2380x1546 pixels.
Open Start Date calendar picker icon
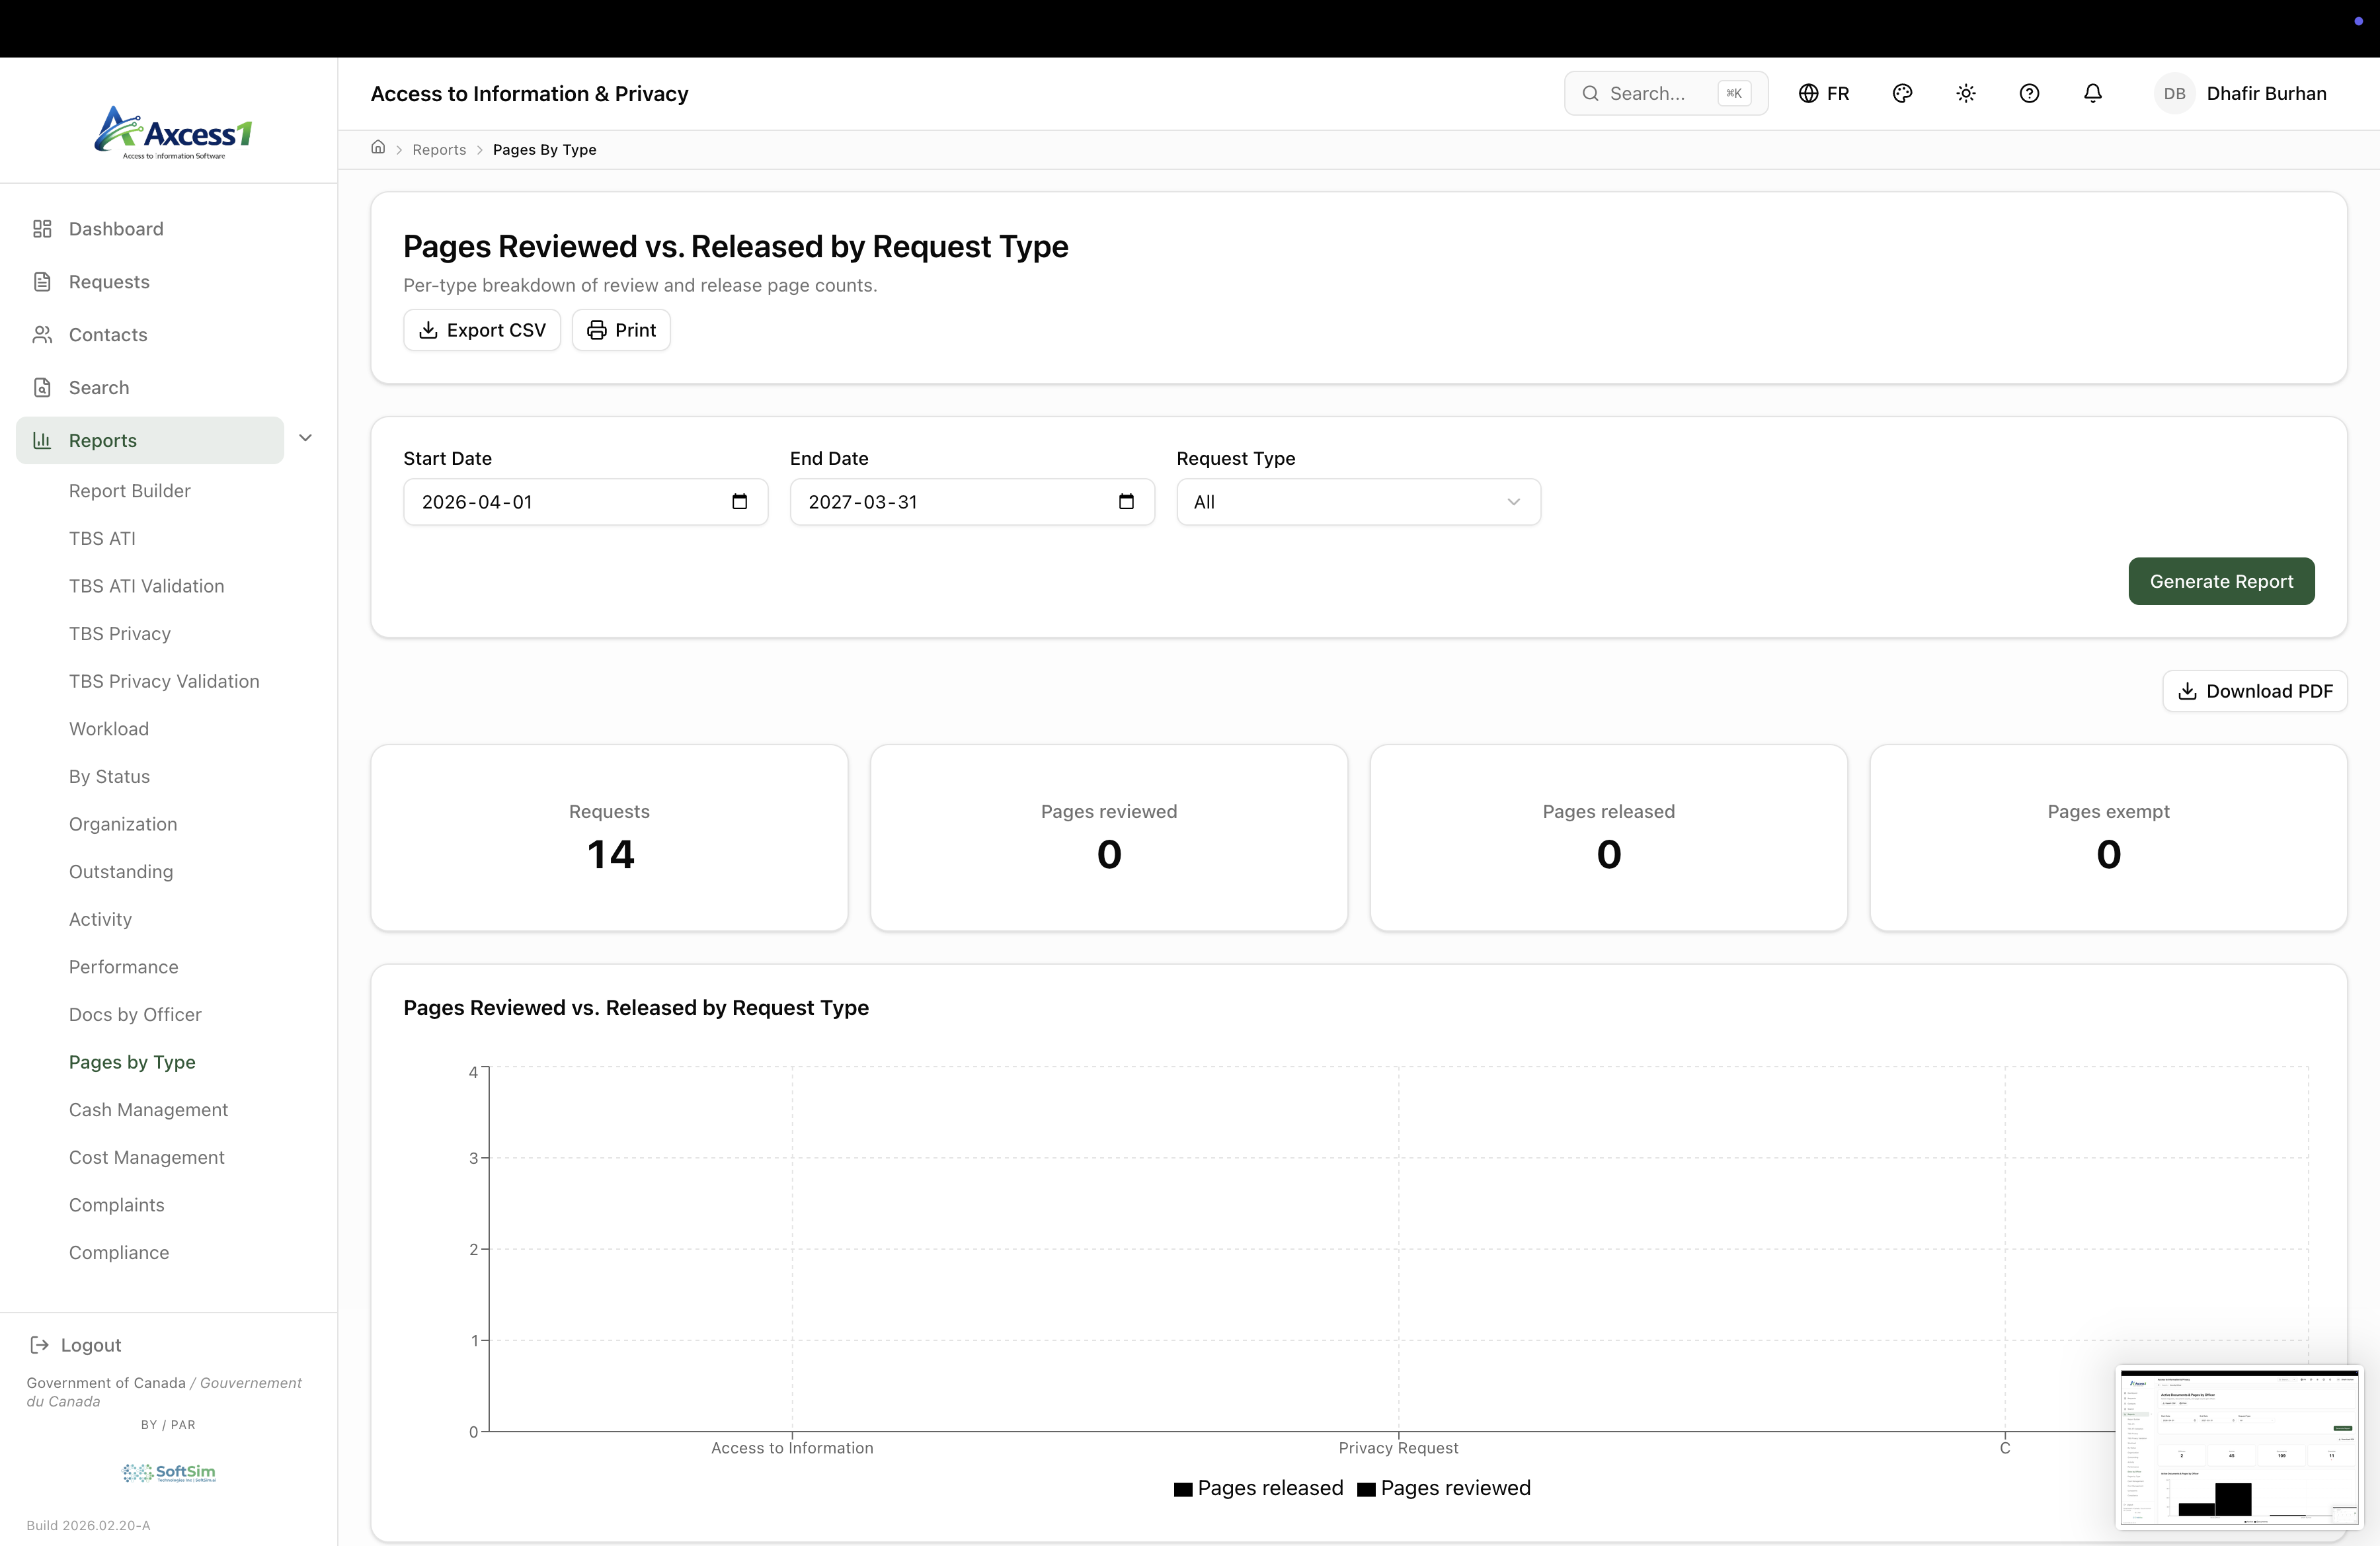[739, 502]
